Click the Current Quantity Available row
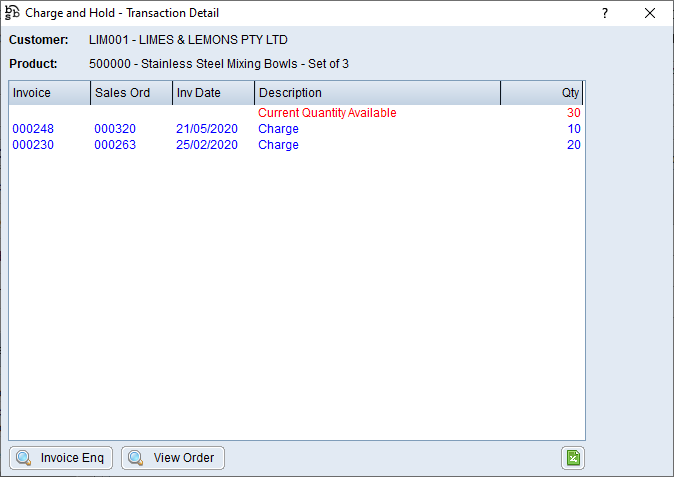The height and width of the screenshot is (477, 674). pos(327,113)
